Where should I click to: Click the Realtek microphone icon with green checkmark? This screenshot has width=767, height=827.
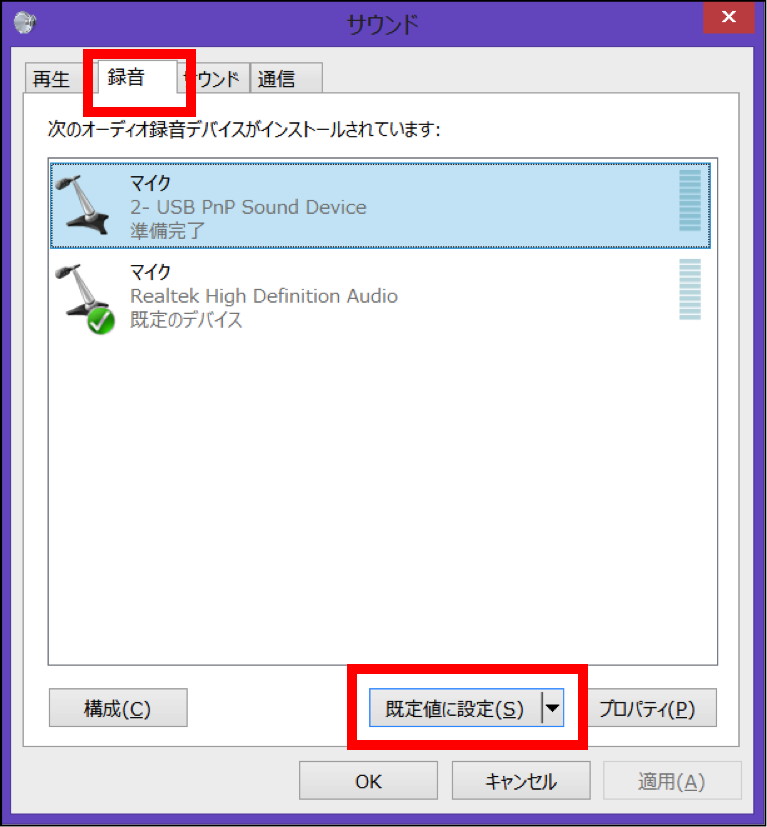[x=84, y=298]
